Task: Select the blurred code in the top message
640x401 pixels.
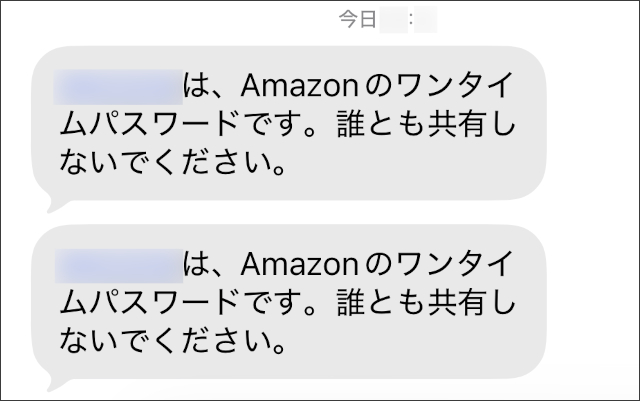Action: pyautogui.click(x=118, y=86)
